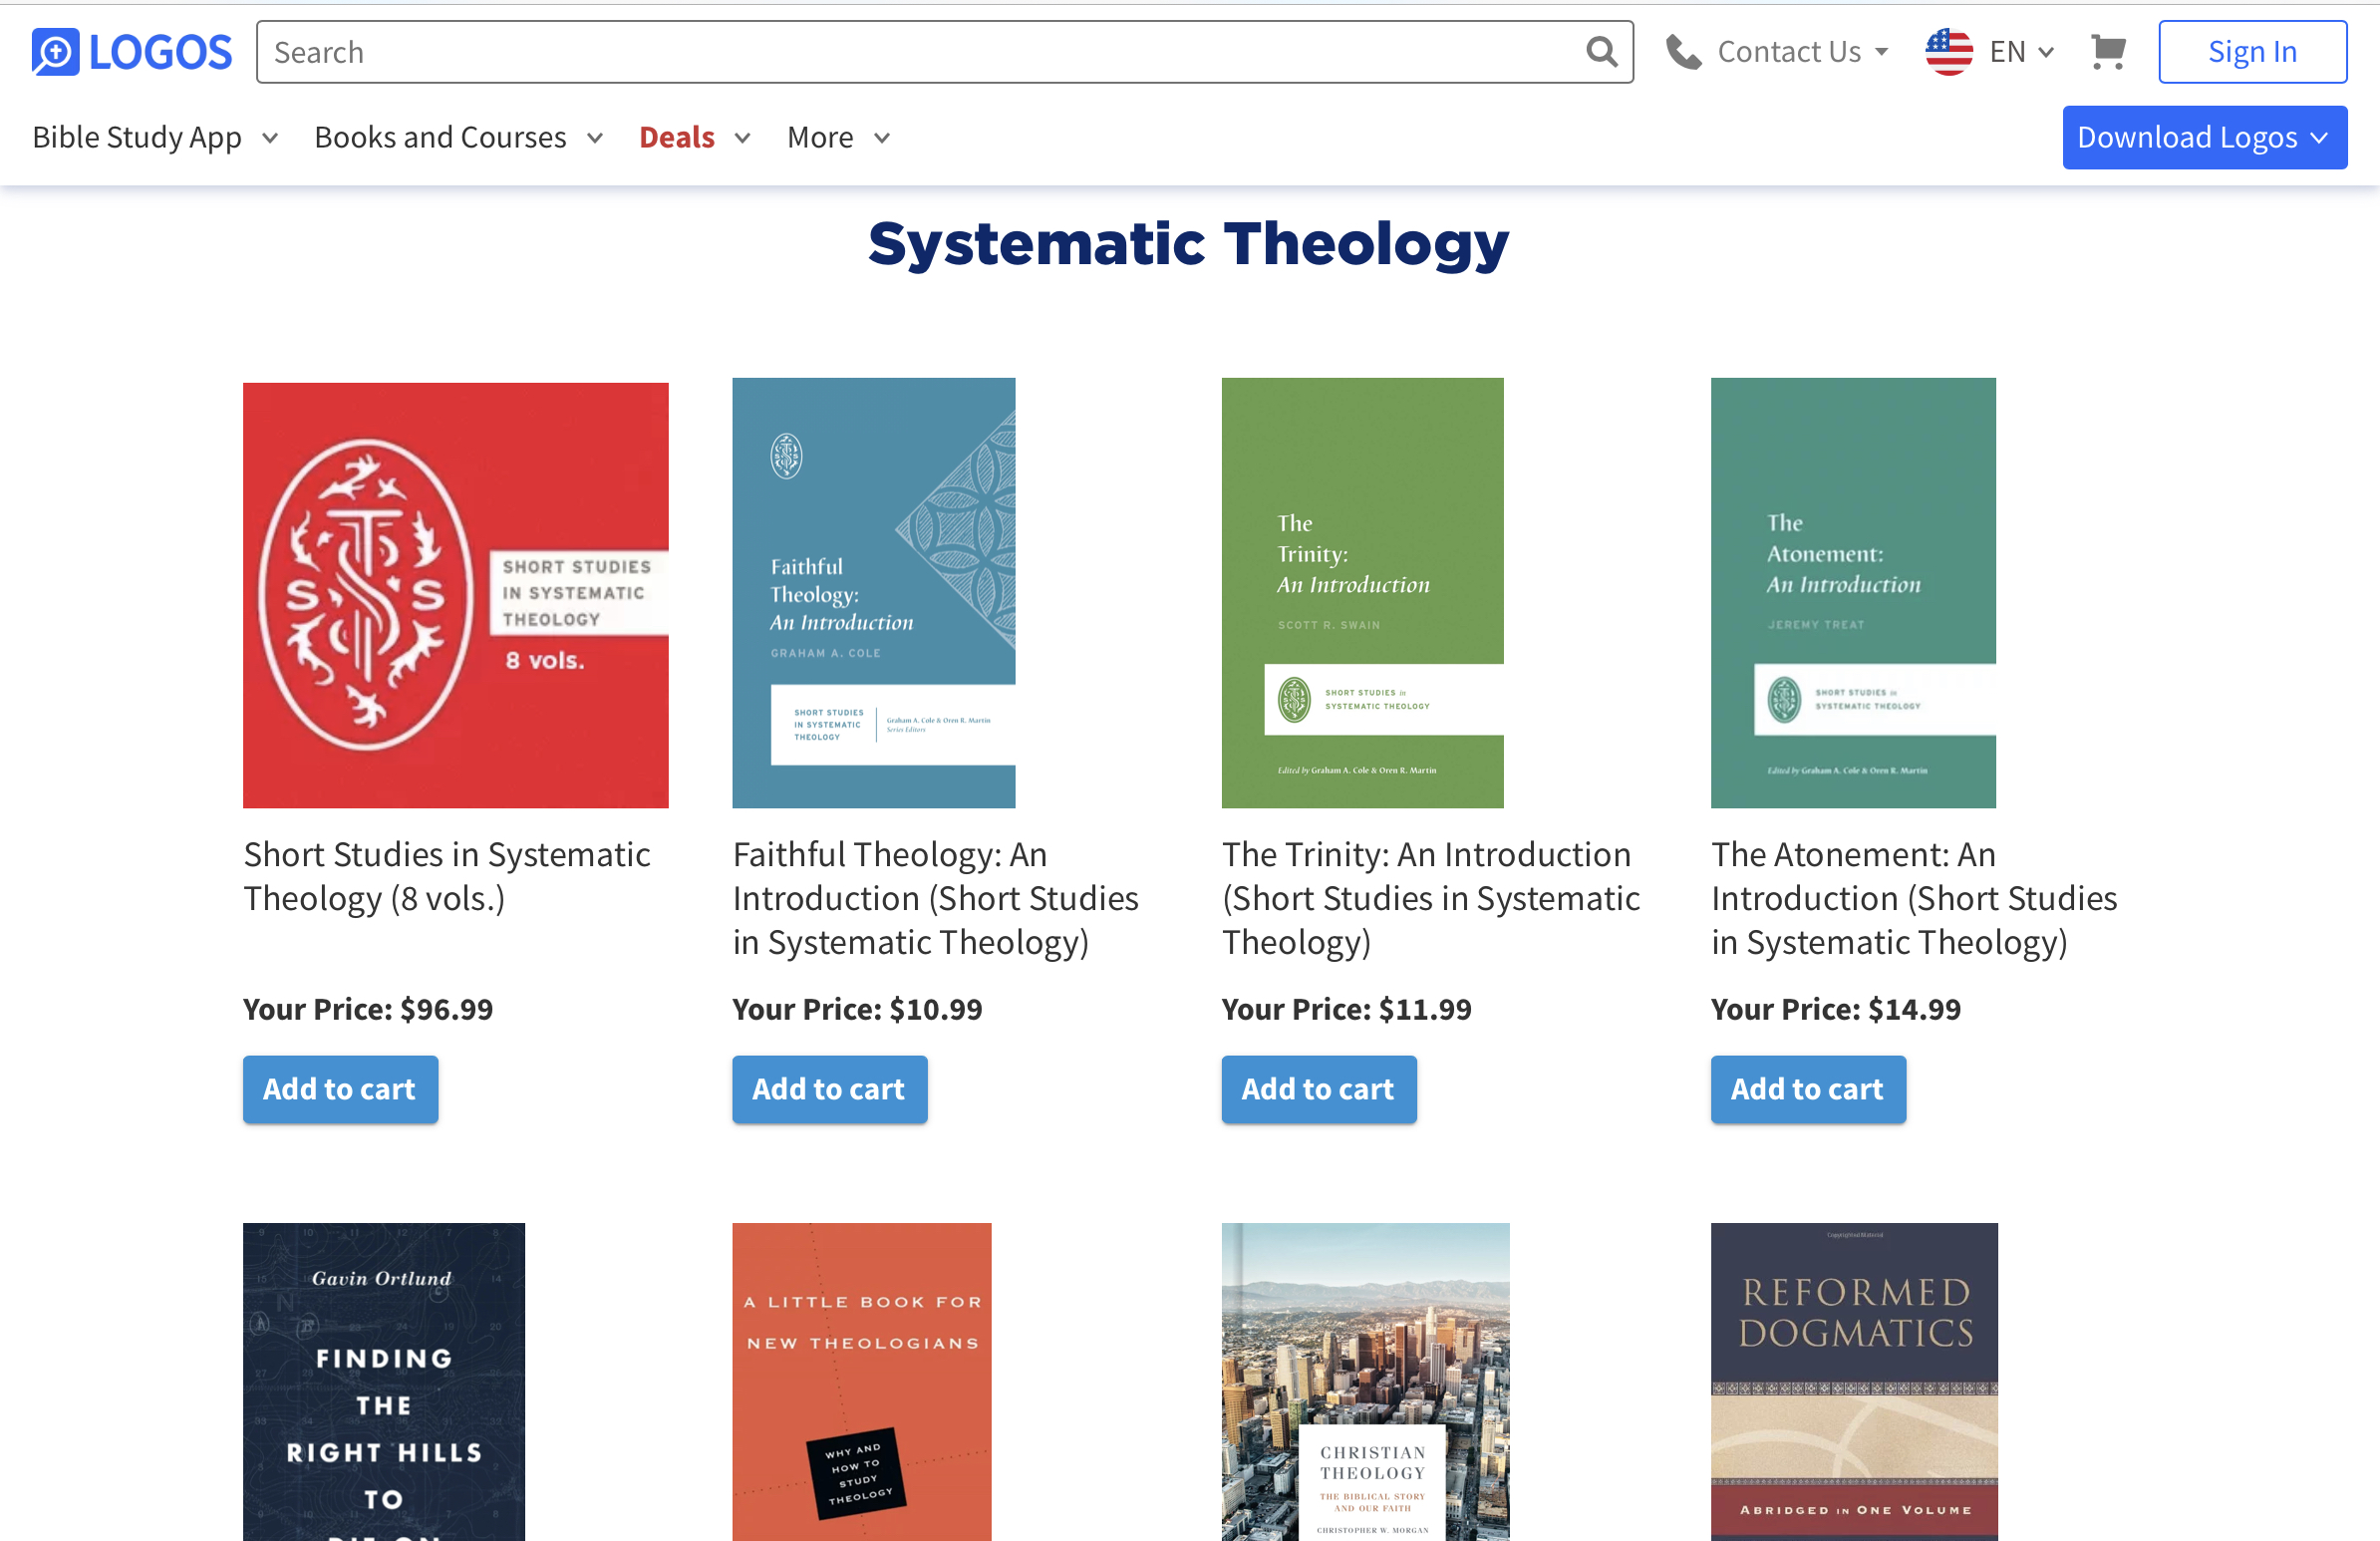Add The Atonement: An Introduction to cart
Screen dimensions: 2380x1541
[1808, 1089]
